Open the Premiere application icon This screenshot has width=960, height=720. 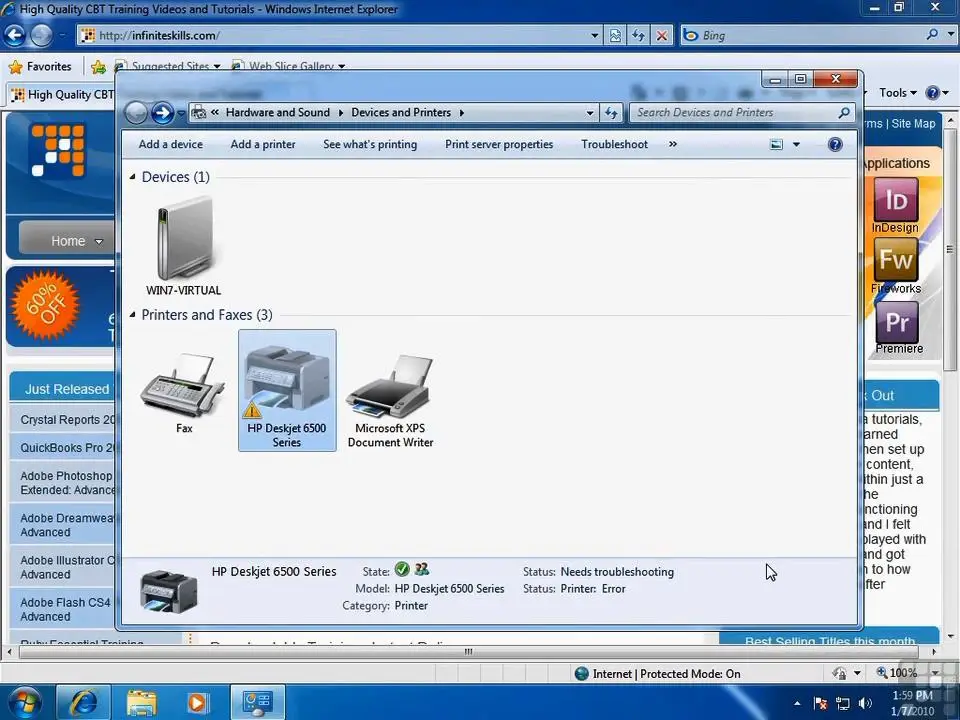click(x=896, y=321)
